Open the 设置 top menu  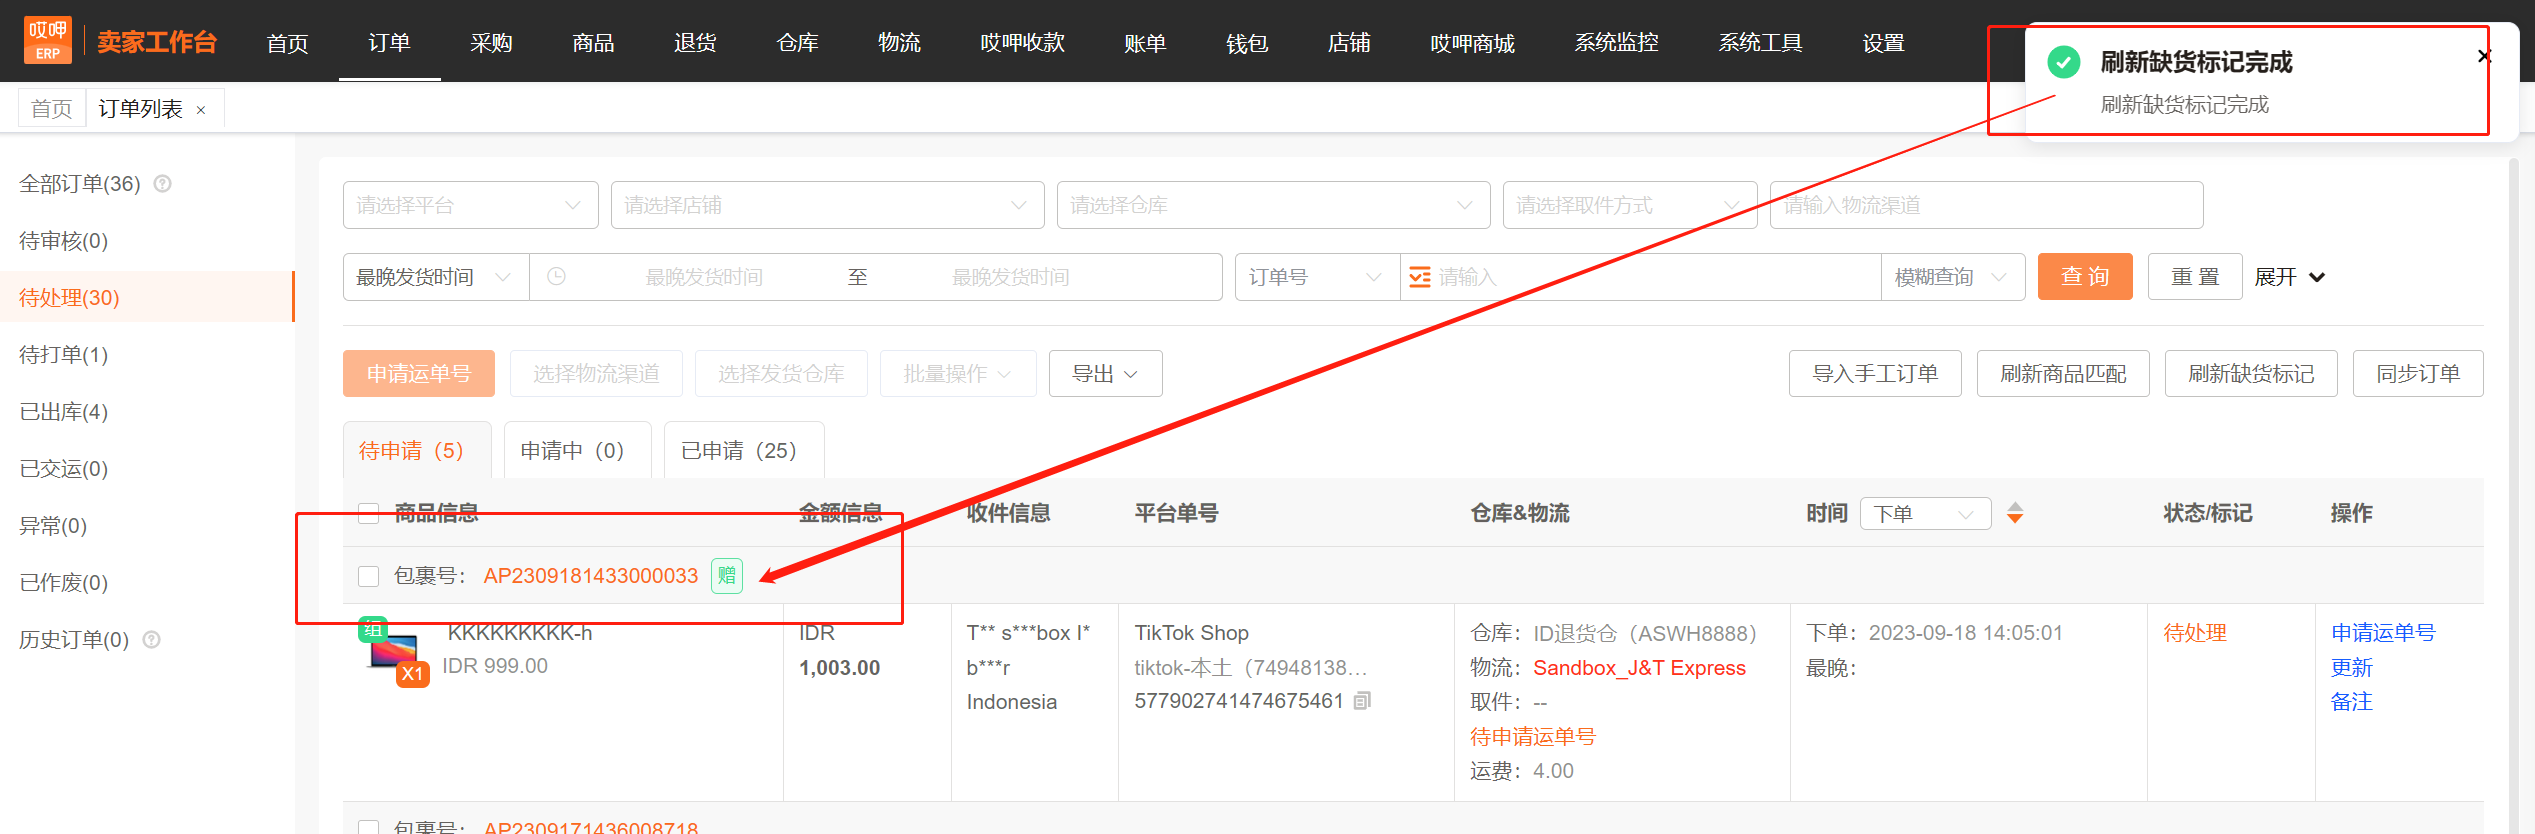click(x=1883, y=43)
